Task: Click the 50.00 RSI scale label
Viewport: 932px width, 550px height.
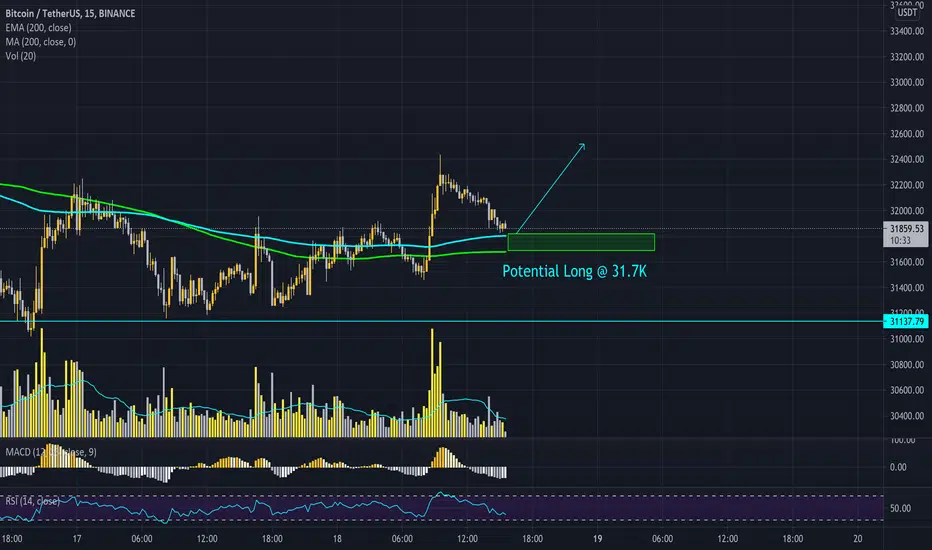Action: 900,508
